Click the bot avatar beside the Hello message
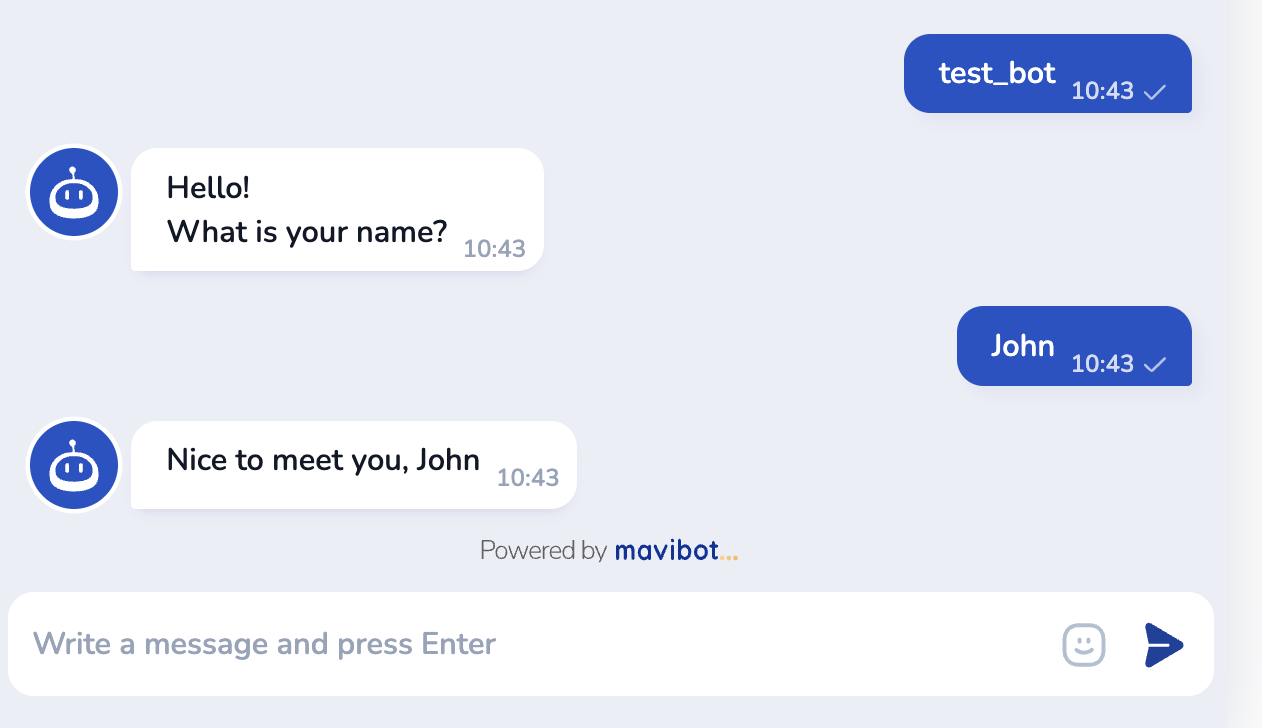The width and height of the screenshot is (1262, 728). coord(73,193)
